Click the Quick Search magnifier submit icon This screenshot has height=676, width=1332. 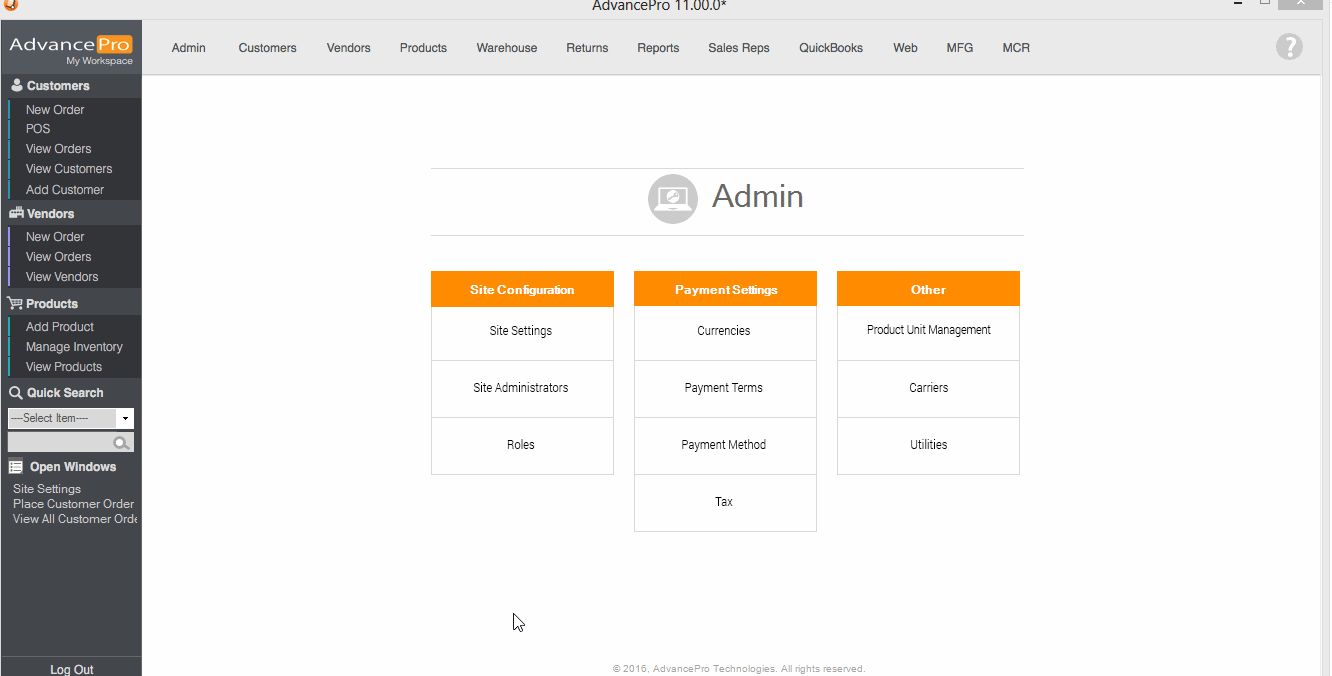121,443
